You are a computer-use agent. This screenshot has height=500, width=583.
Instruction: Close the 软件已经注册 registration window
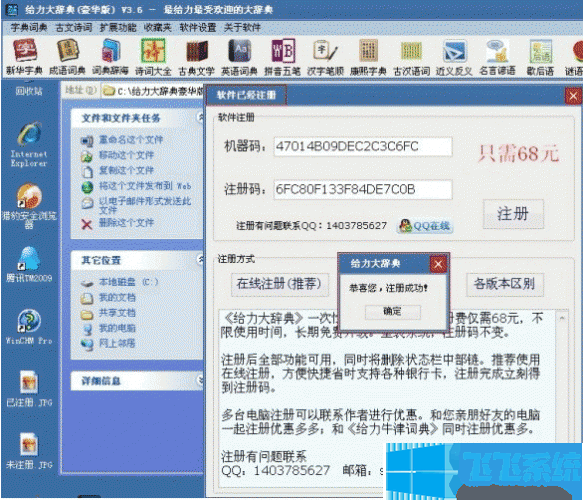(573, 97)
